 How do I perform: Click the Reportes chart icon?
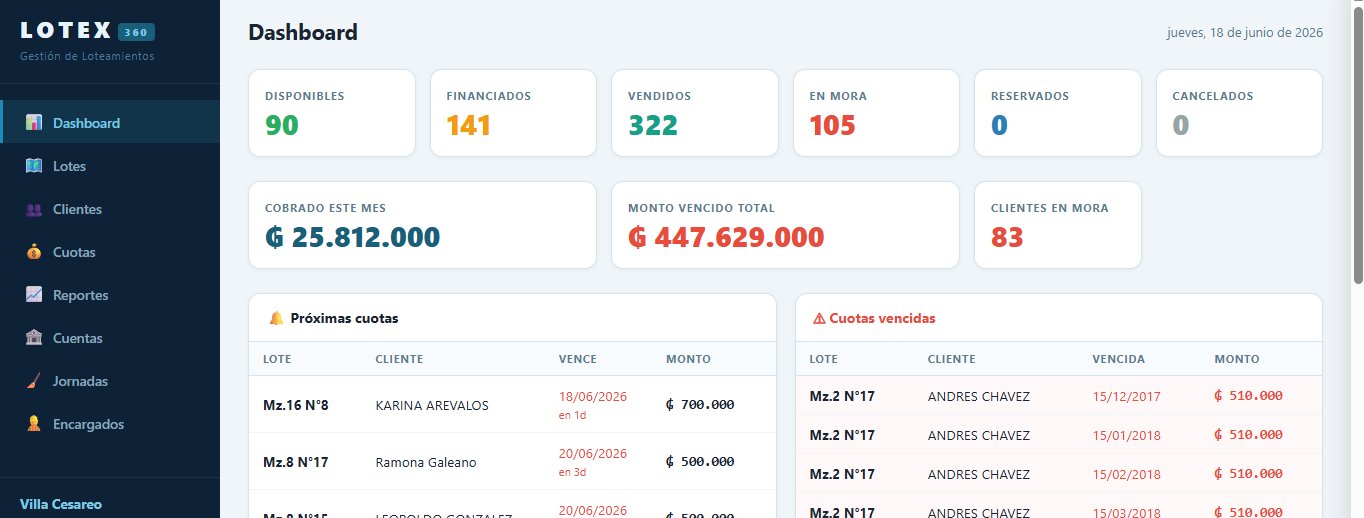click(x=34, y=295)
